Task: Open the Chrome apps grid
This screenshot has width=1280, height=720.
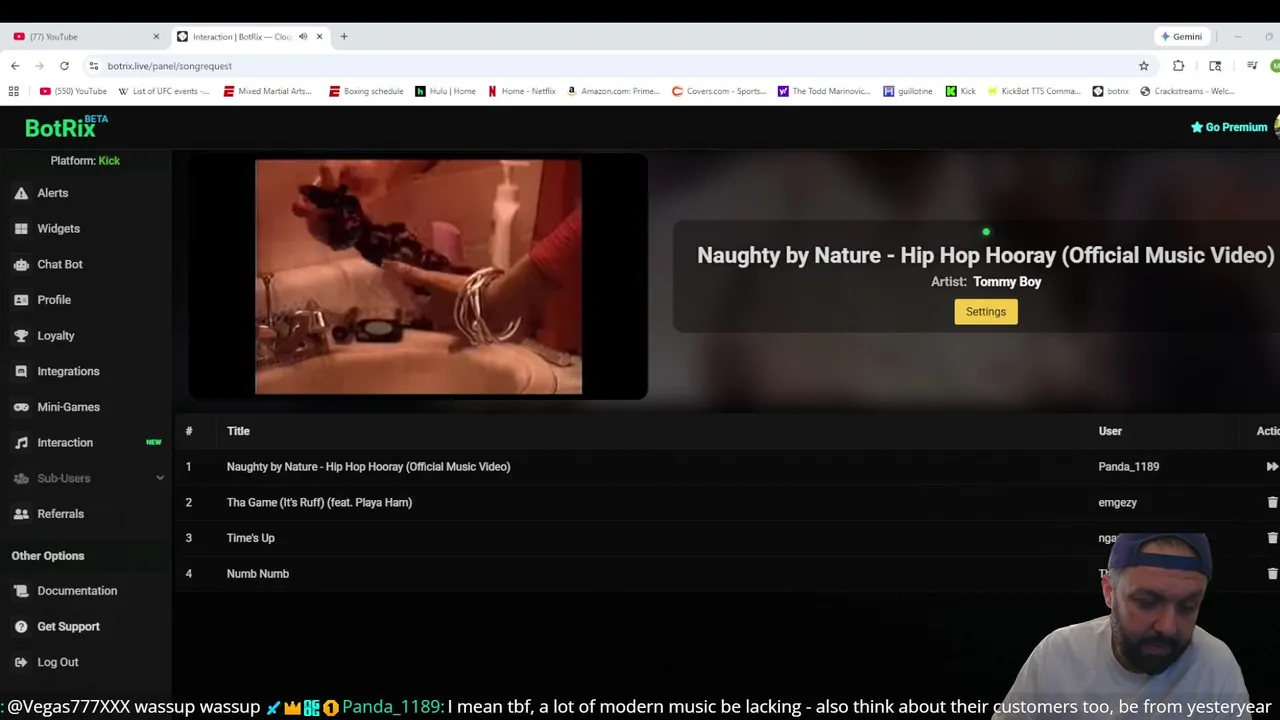Action: (13, 91)
